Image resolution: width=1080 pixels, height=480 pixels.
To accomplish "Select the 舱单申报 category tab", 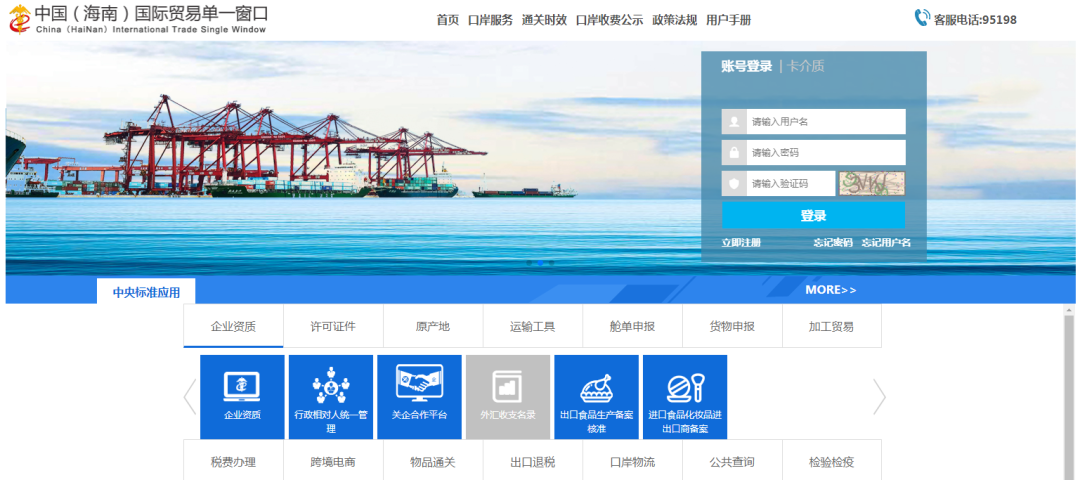I will [x=632, y=326].
